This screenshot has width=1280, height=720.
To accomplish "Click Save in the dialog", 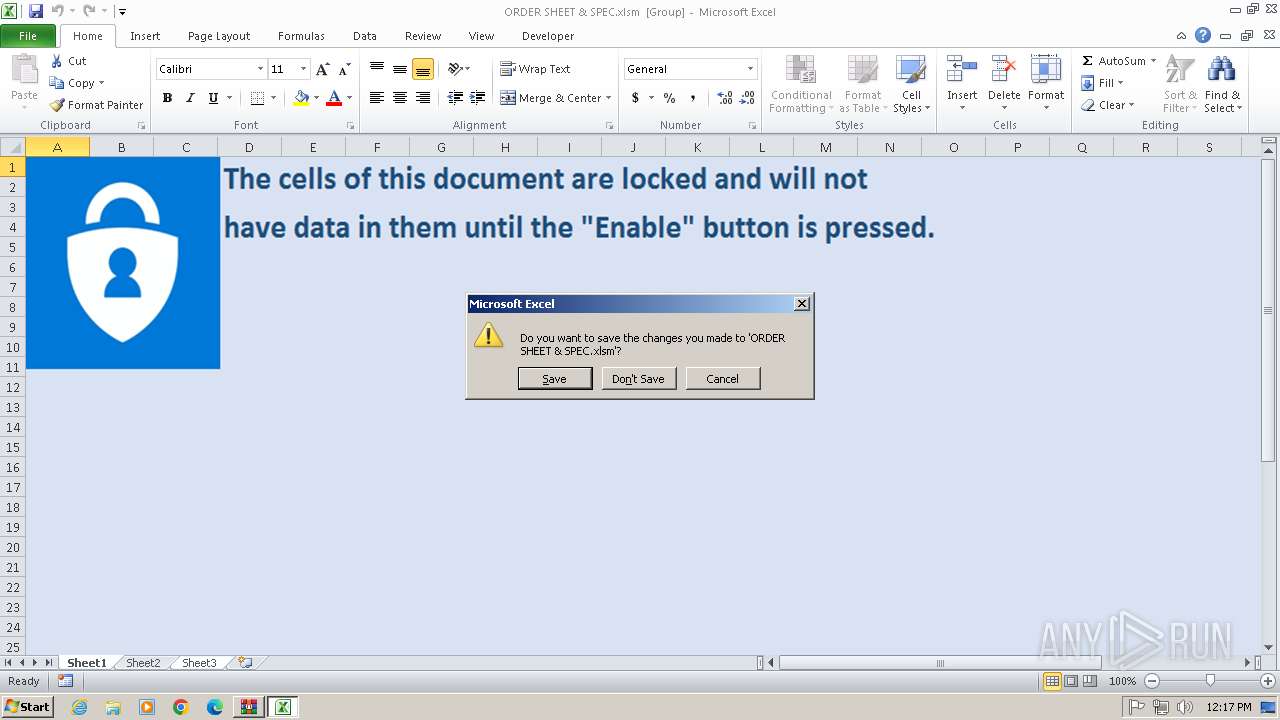I will 554,379.
